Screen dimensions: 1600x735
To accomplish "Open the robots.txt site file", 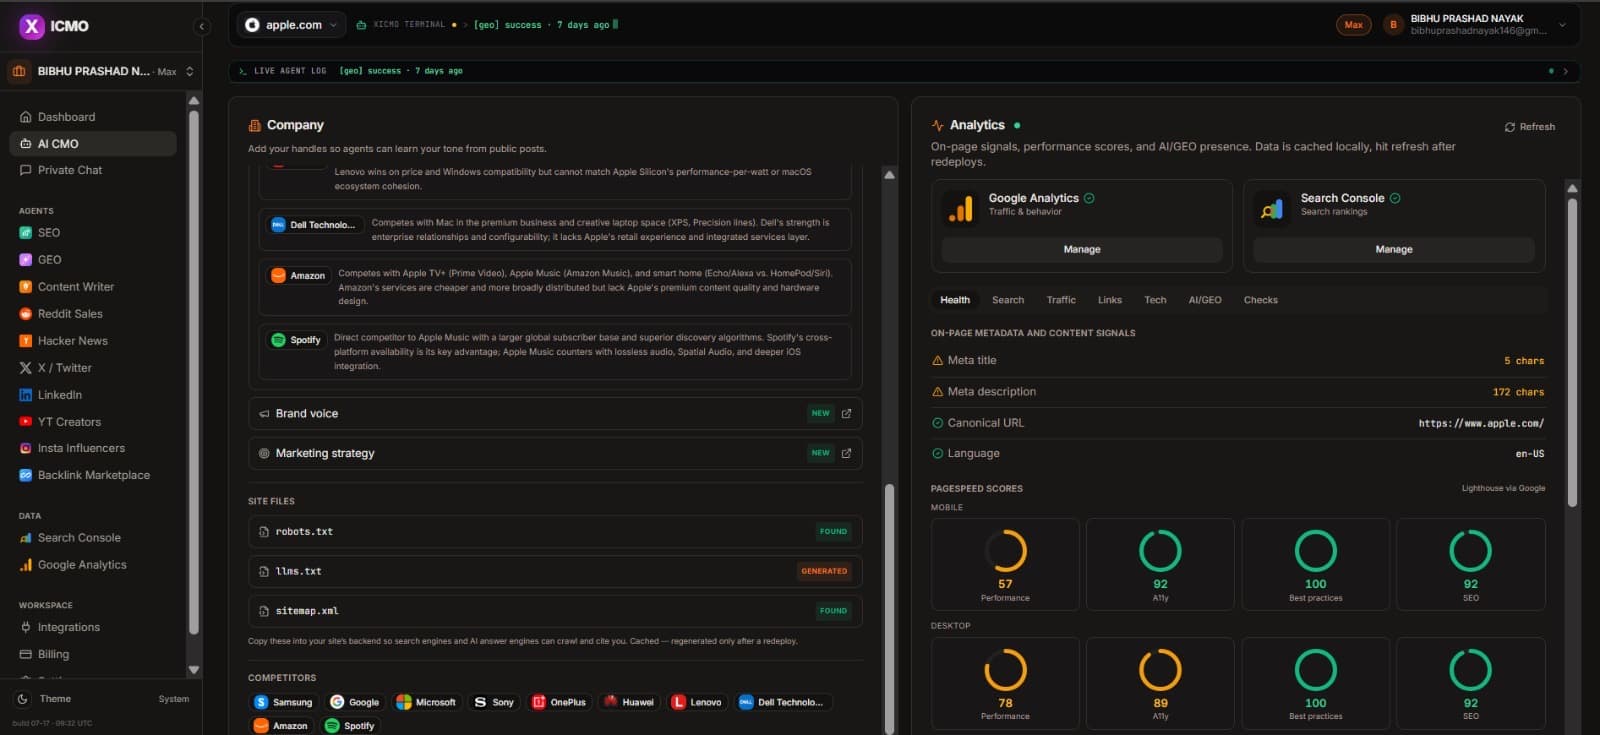I will coord(555,532).
